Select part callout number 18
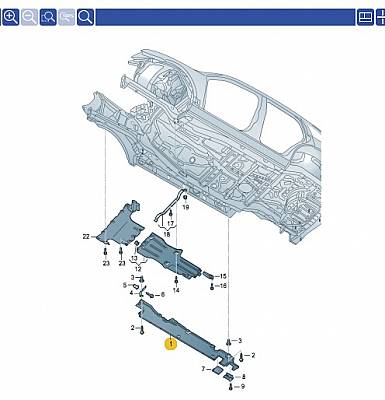This screenshot has width=385, height=400. [x=167, y=234]
